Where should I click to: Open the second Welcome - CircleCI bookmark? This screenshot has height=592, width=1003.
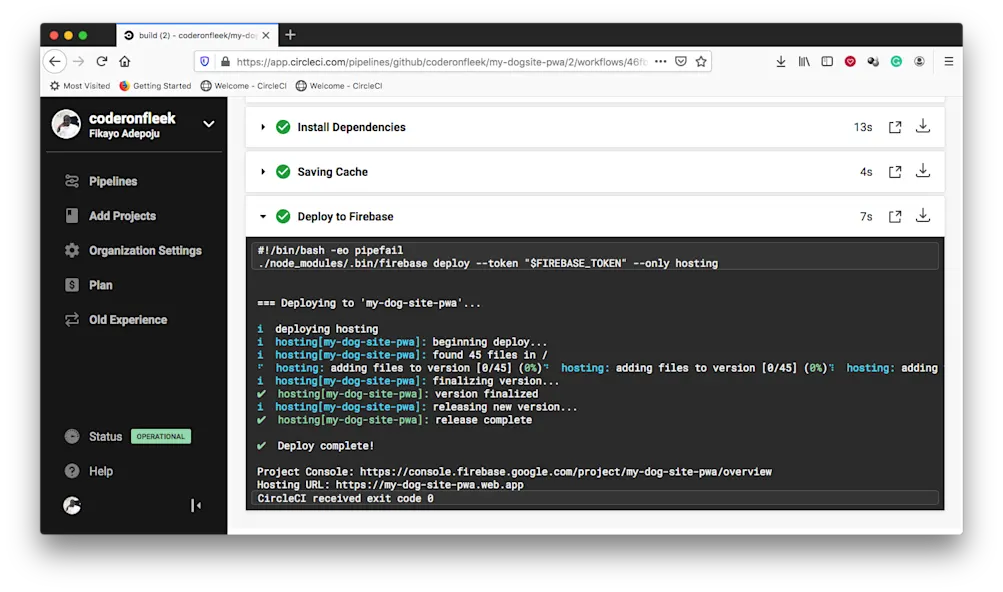click(339, 86)
